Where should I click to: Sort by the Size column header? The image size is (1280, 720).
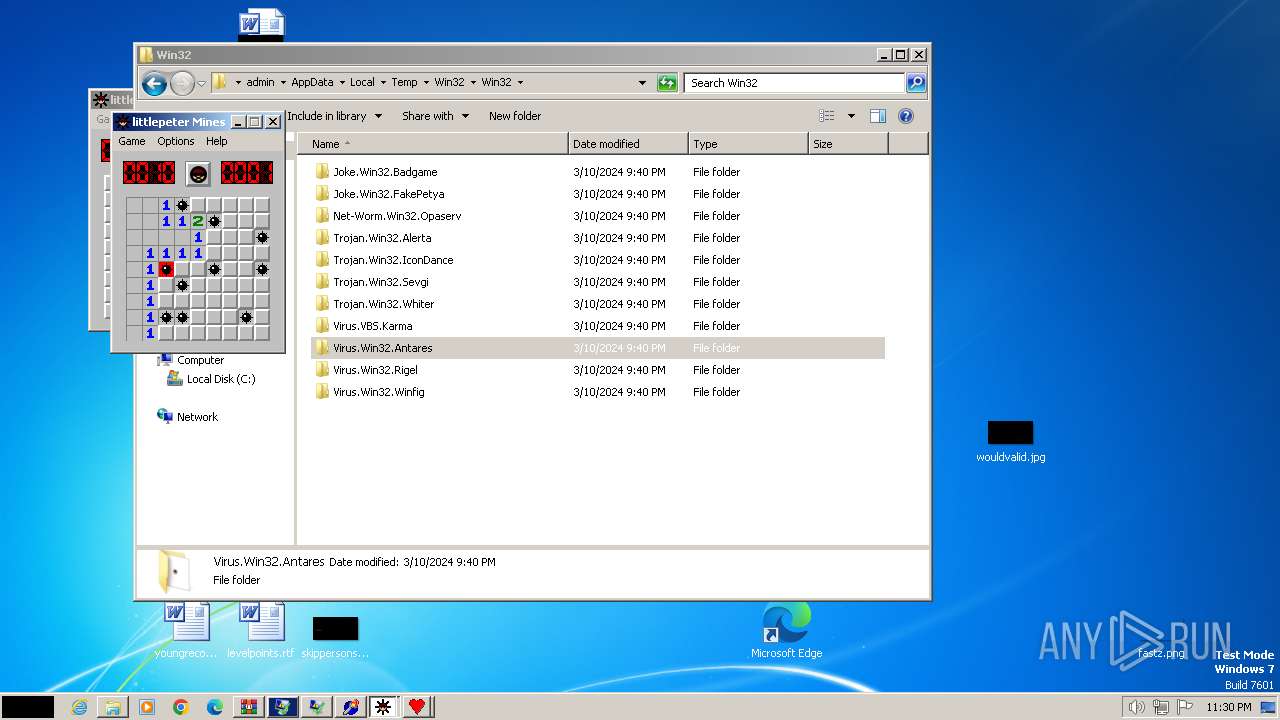point(848,144)
